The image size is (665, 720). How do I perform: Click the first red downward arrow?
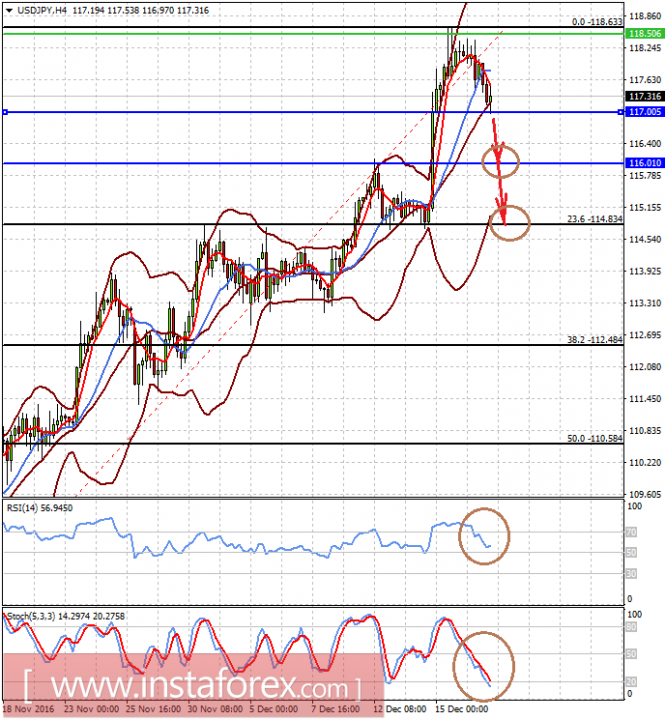497,142
